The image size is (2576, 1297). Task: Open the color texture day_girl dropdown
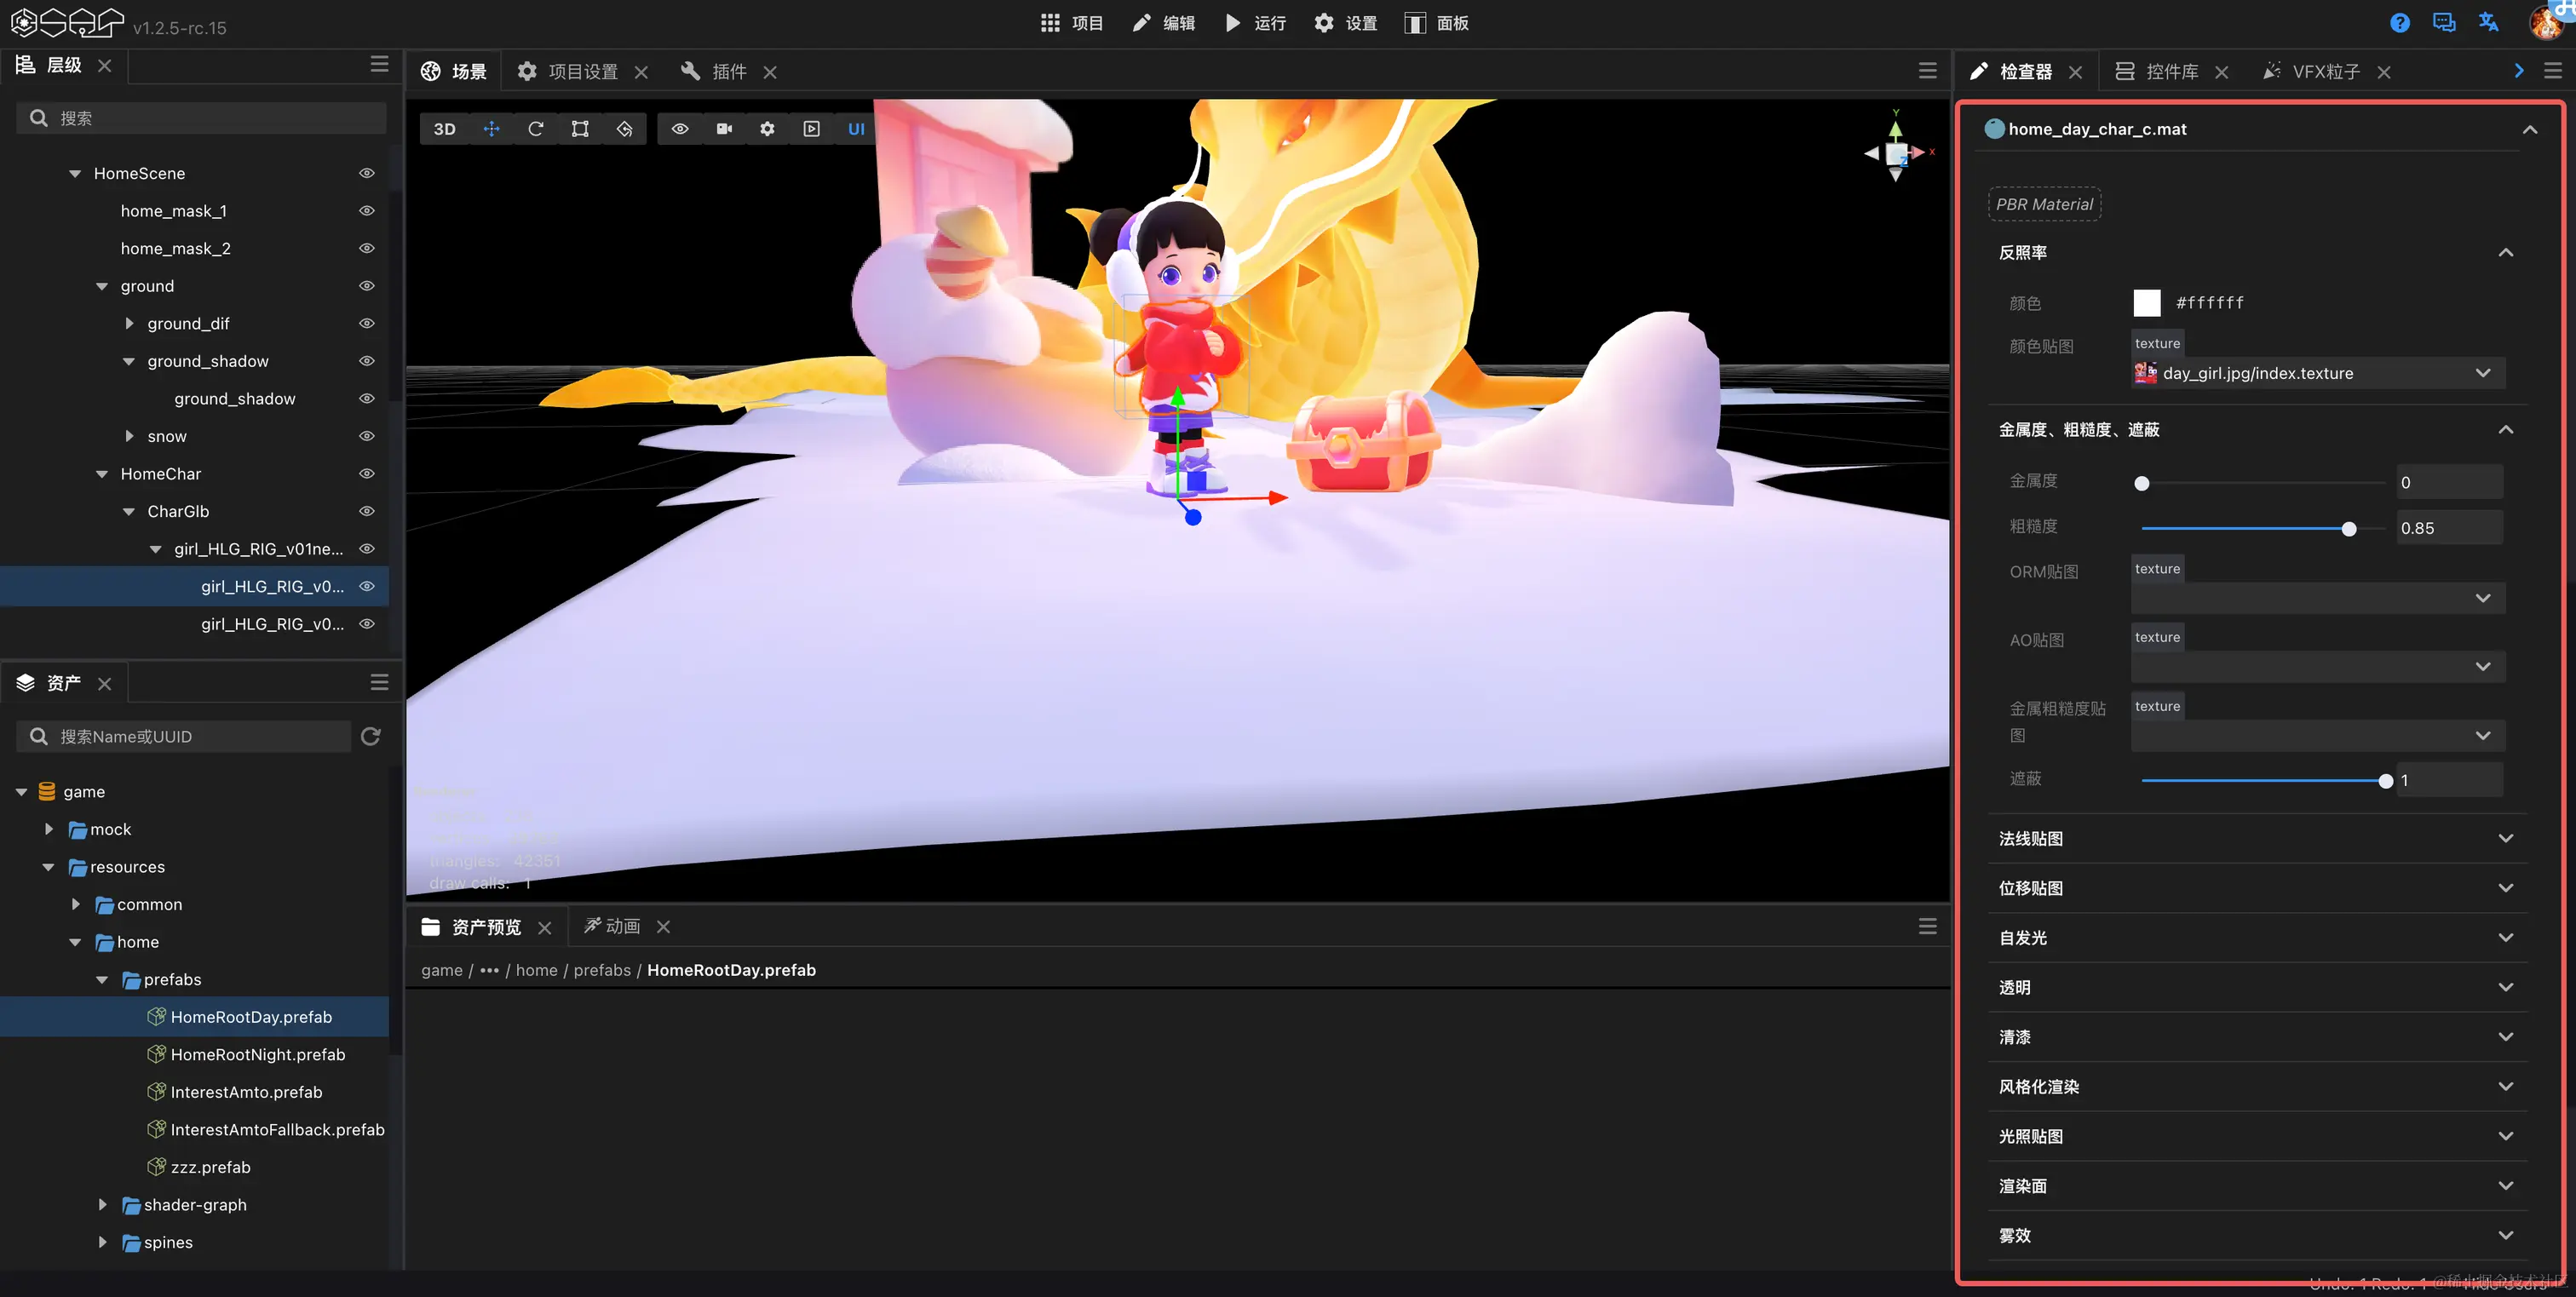click(x=2482, y=373)
